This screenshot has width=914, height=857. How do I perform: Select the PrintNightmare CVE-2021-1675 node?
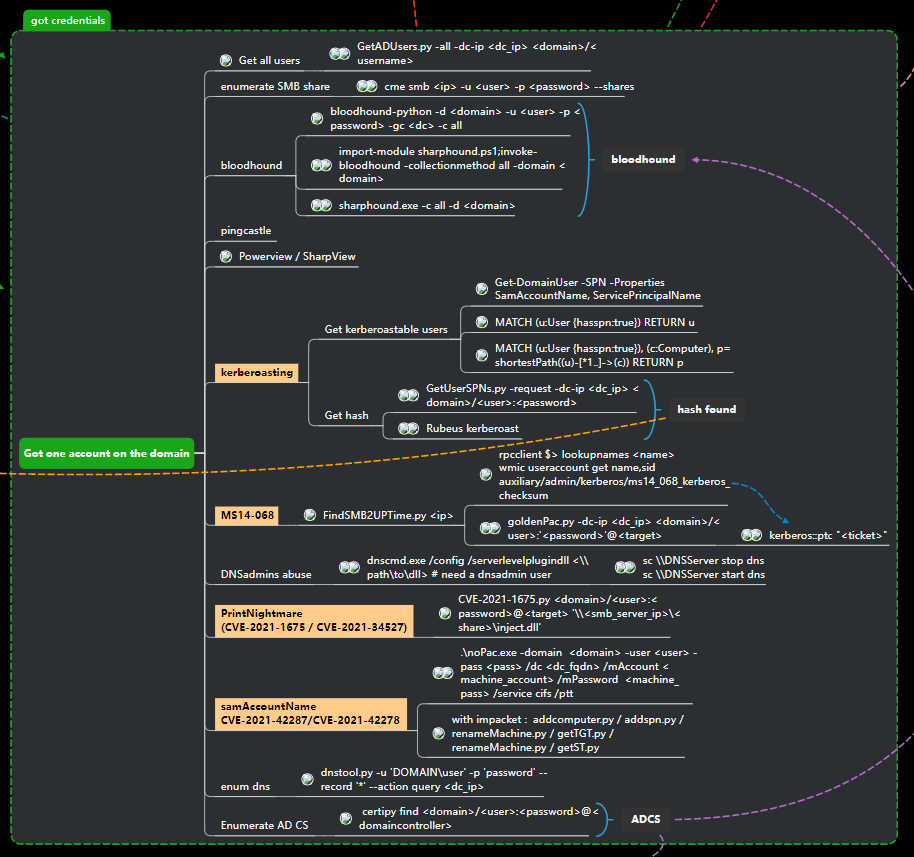coord(314,620)
